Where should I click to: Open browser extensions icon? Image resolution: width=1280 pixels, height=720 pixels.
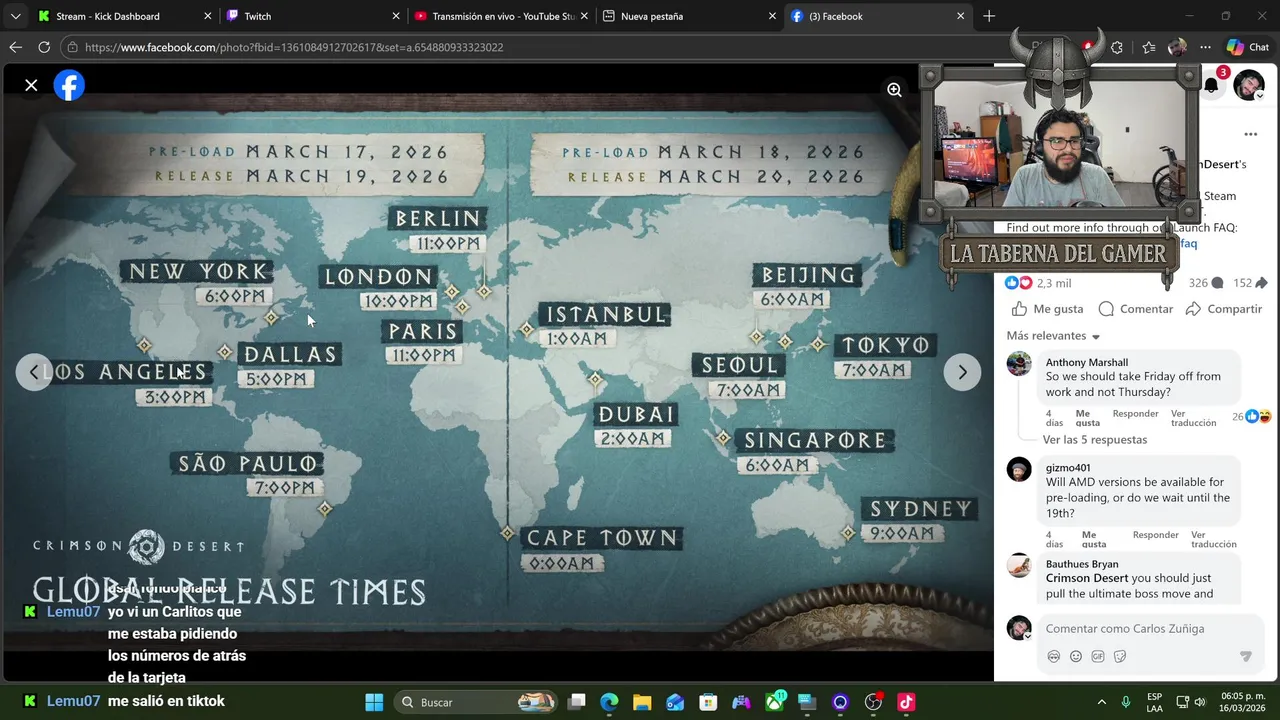pyautogui.click(x=1117, y=47)
